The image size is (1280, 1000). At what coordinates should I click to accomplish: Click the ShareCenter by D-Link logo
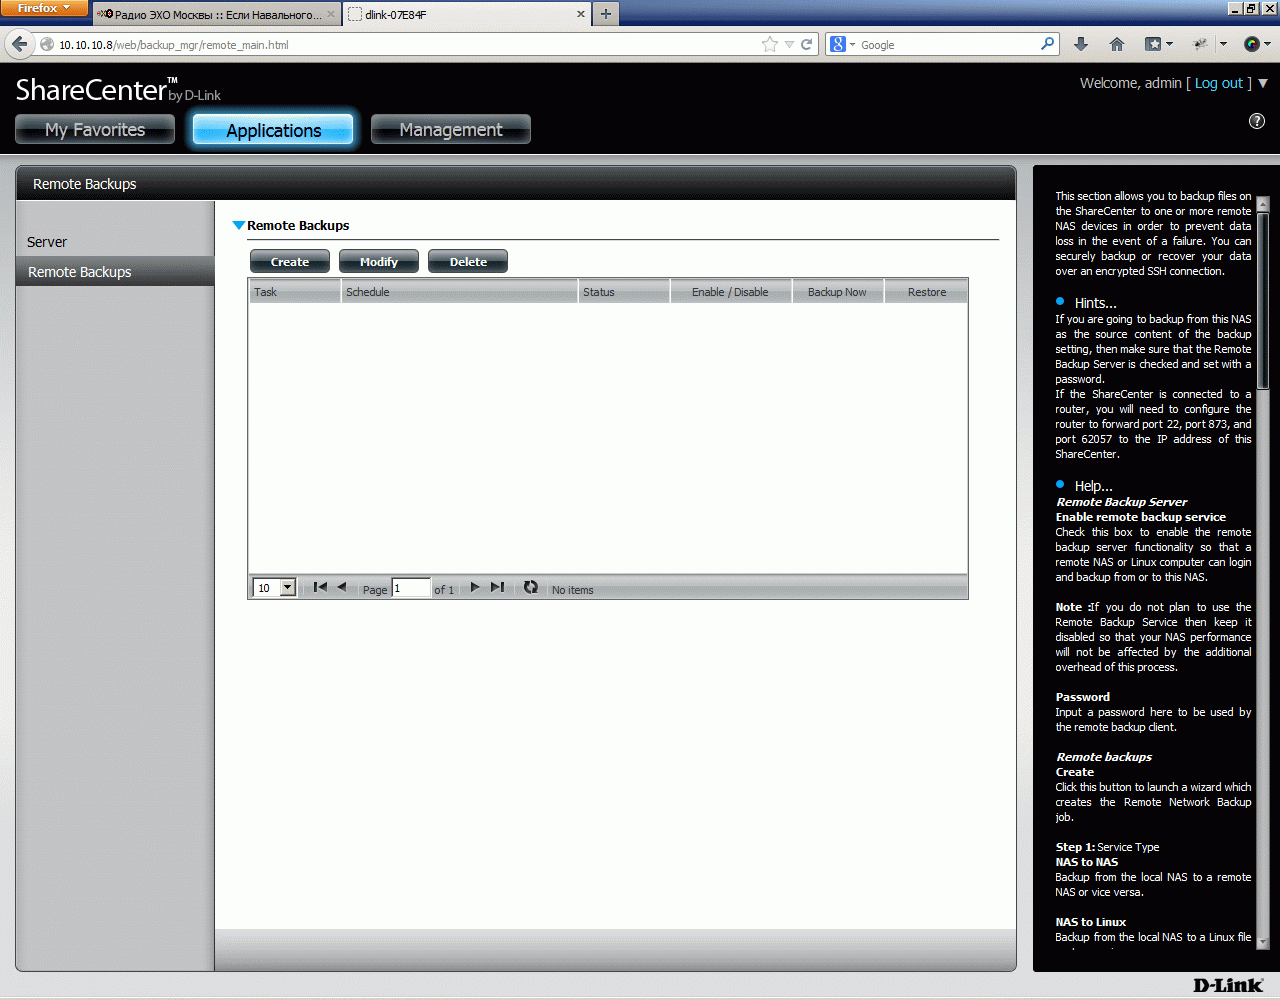118,90
